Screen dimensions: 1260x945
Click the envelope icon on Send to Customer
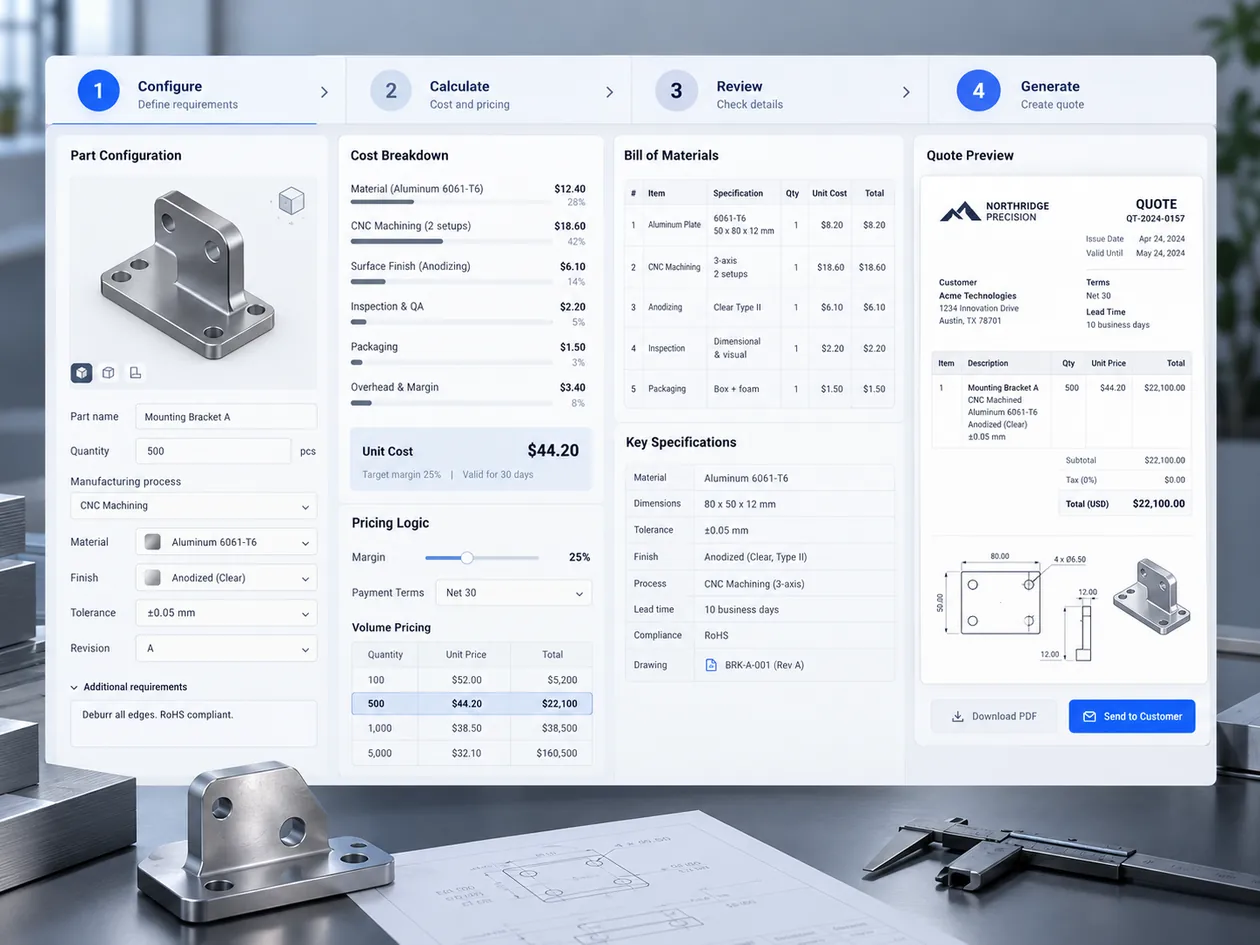[x=1090, y=716]
